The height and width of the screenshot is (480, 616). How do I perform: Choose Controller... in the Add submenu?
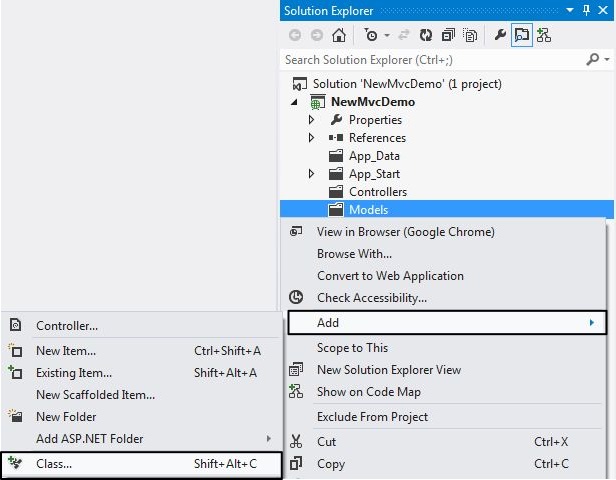[141, 326]
